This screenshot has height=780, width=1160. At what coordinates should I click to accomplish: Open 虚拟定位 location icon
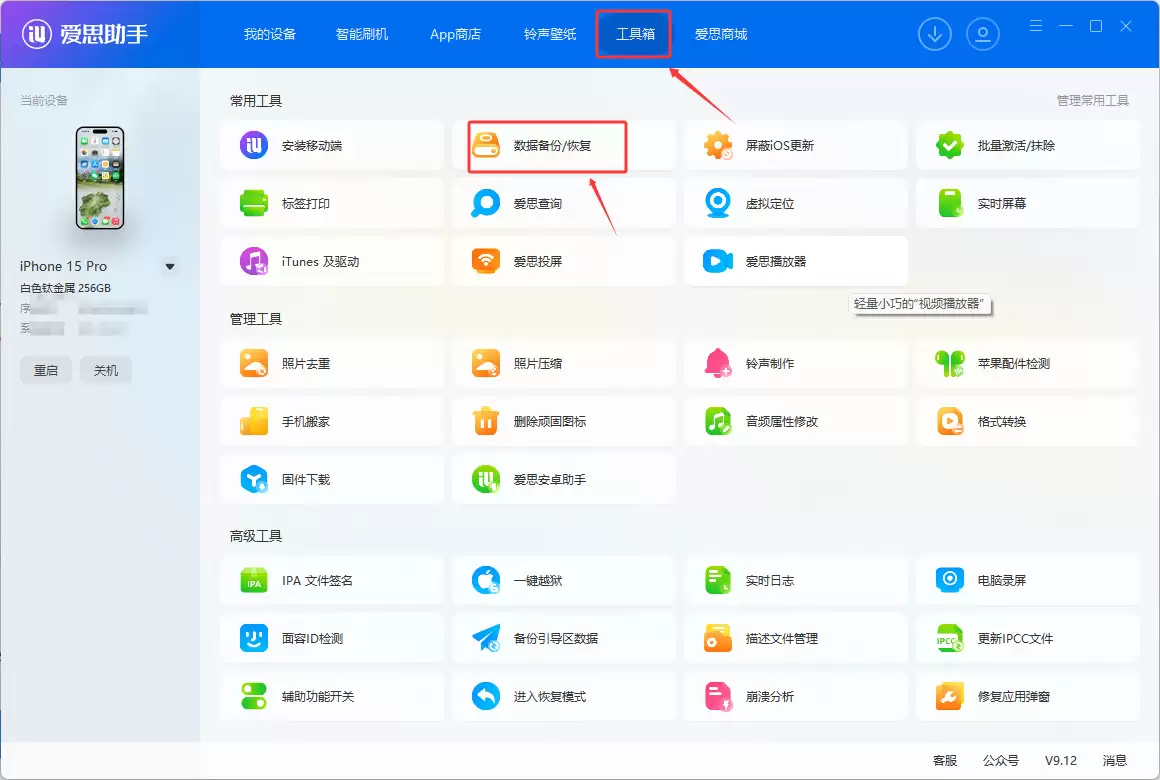(x=718, y=203)
